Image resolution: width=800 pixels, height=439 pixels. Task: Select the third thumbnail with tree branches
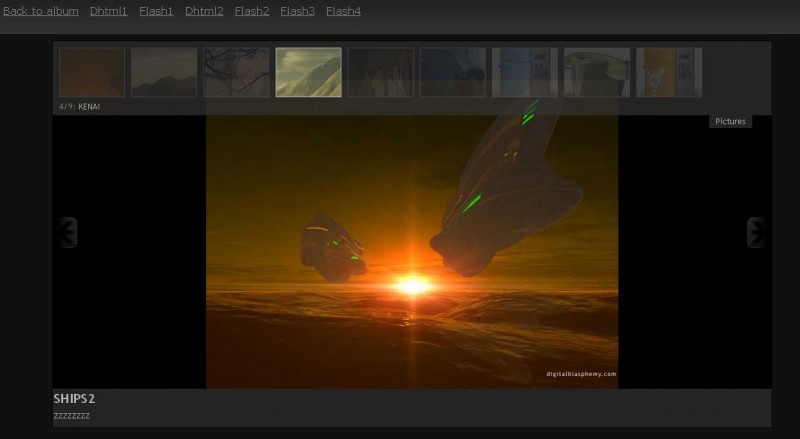236,72
